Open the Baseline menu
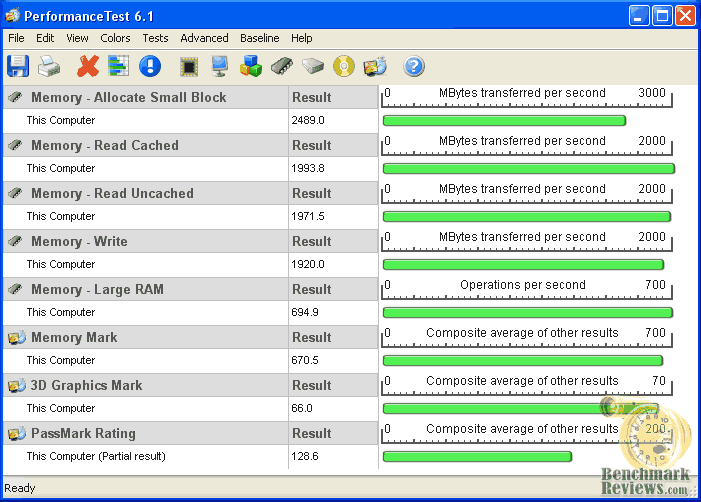The height and width of the screenshot is (502, 701). 259,38
